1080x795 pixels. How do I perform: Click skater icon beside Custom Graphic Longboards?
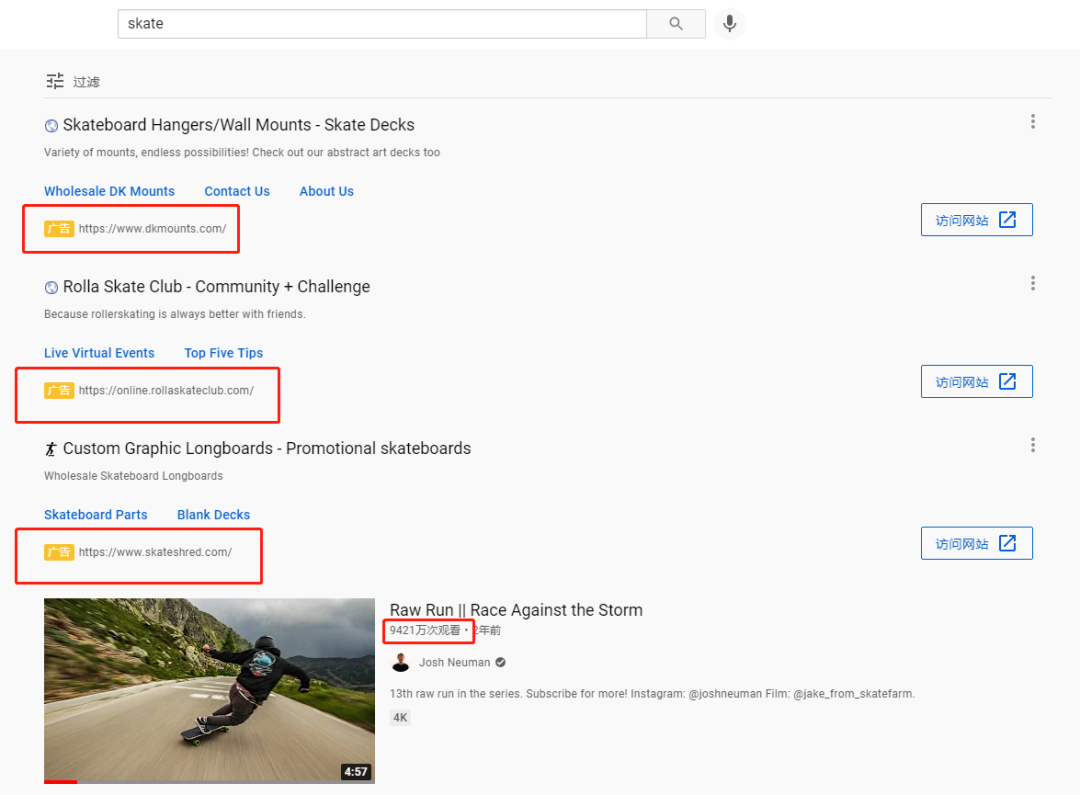click(x=51, y=449)
